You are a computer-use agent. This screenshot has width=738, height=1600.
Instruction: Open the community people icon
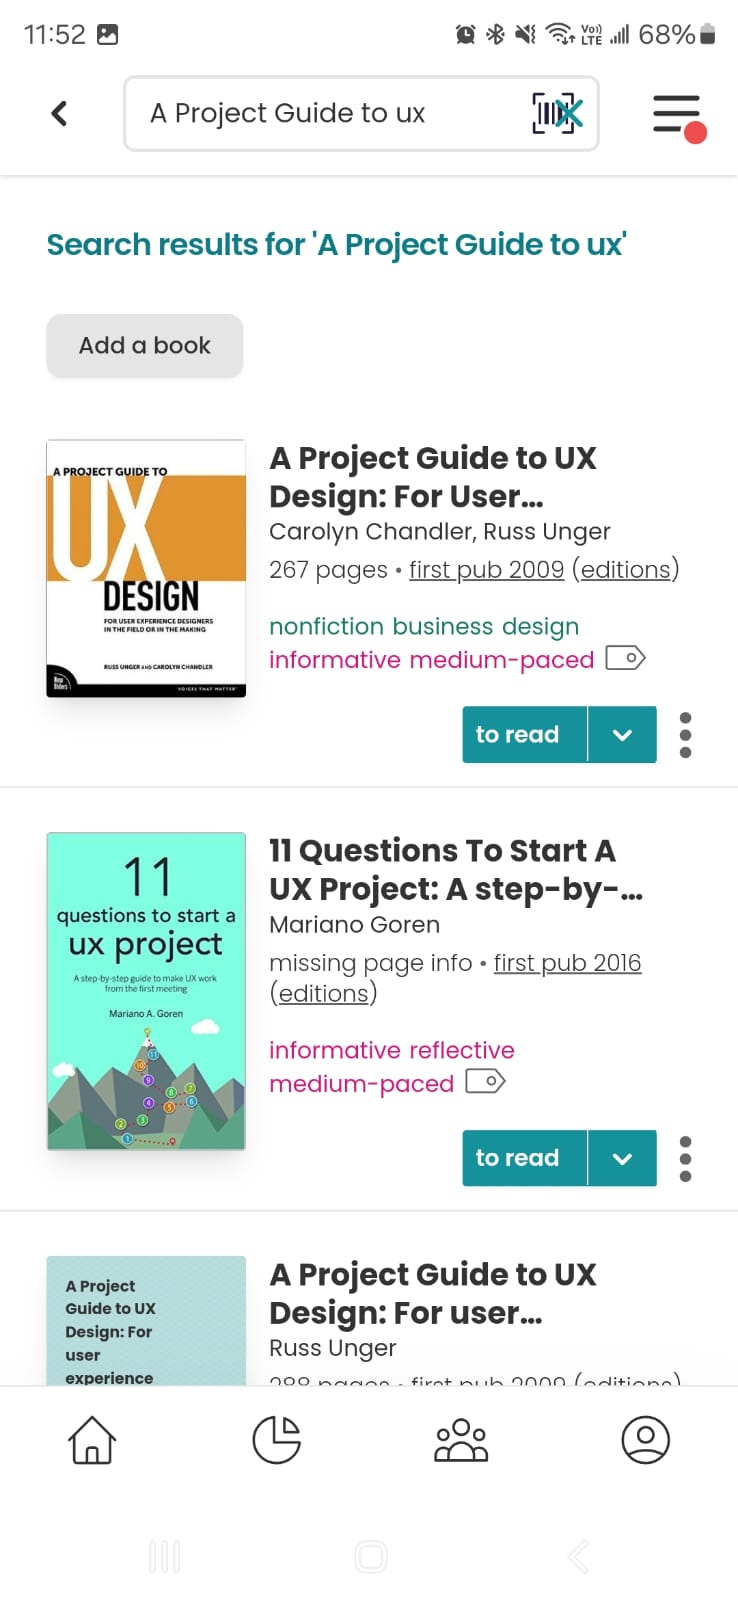[x=461, y=1440]
